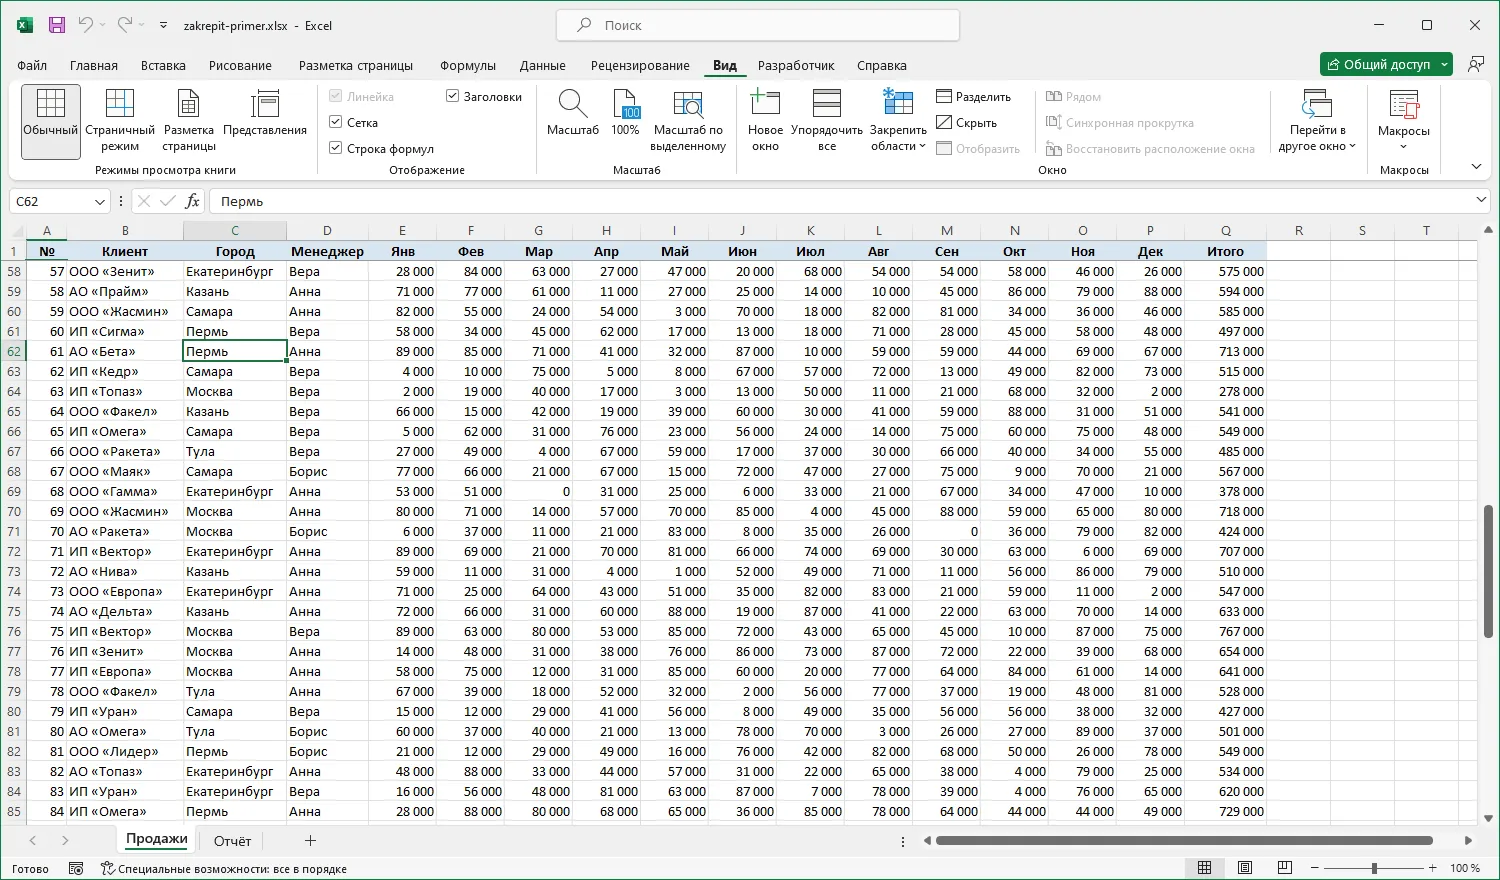Select page break preview in status bar
The image size is (1500, 880).
(x=1285, y=868)
